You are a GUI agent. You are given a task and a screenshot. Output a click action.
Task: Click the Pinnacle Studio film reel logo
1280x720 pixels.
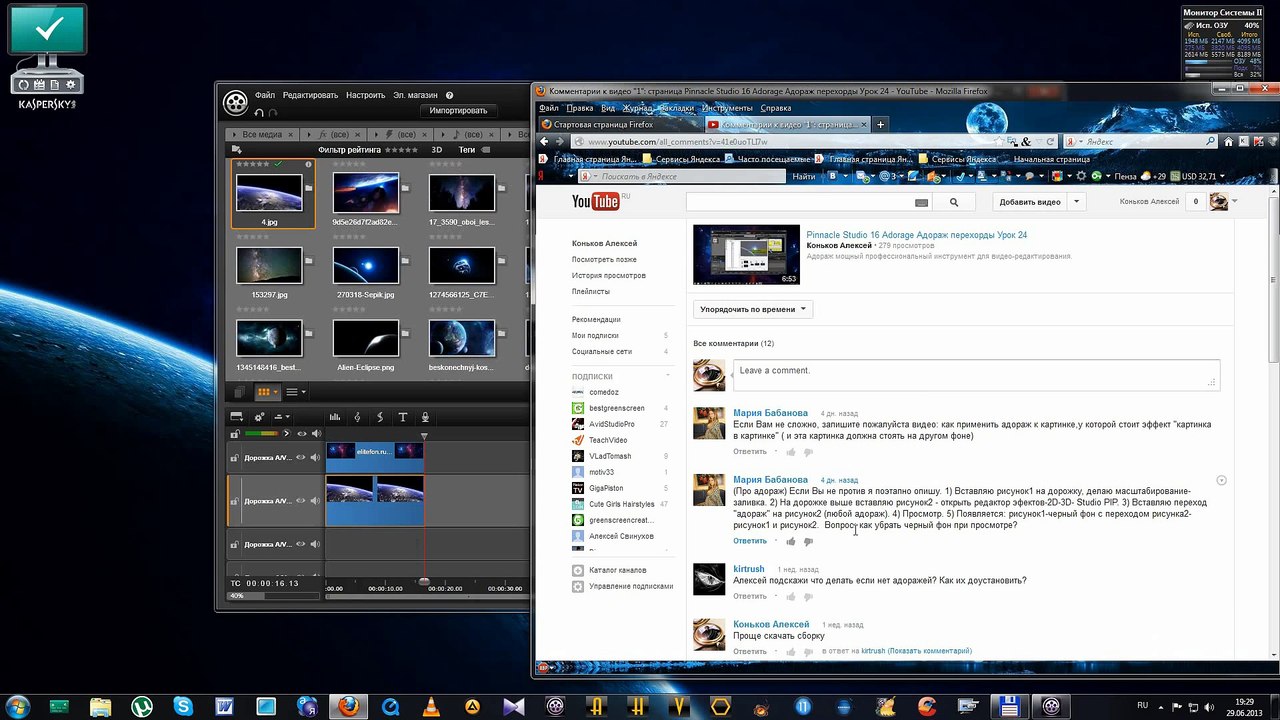235,103
